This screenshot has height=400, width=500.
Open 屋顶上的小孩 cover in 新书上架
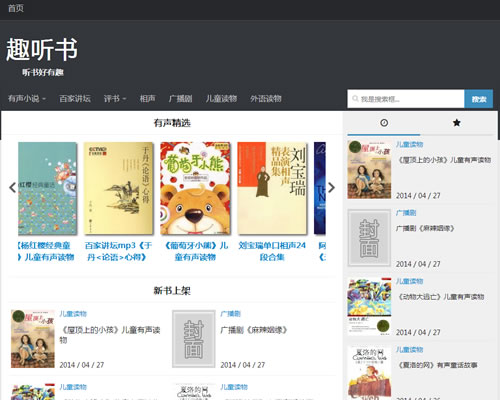(x=33, y=339)
